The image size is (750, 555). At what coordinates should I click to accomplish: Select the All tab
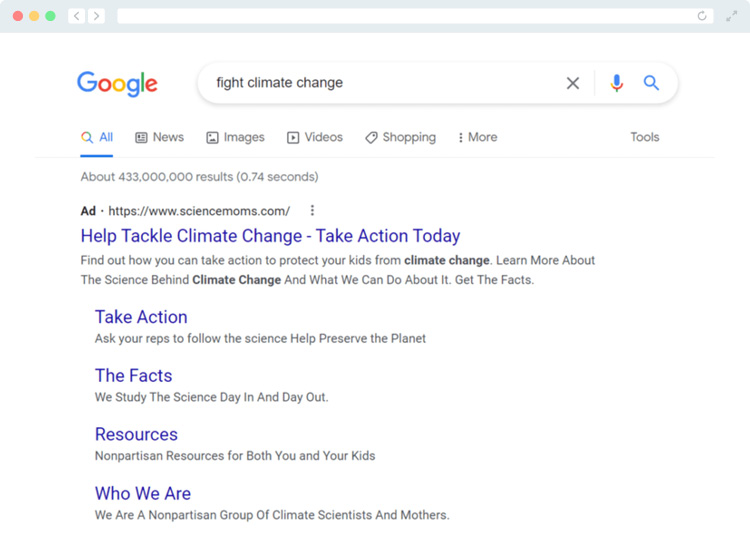tap(97, 137)
